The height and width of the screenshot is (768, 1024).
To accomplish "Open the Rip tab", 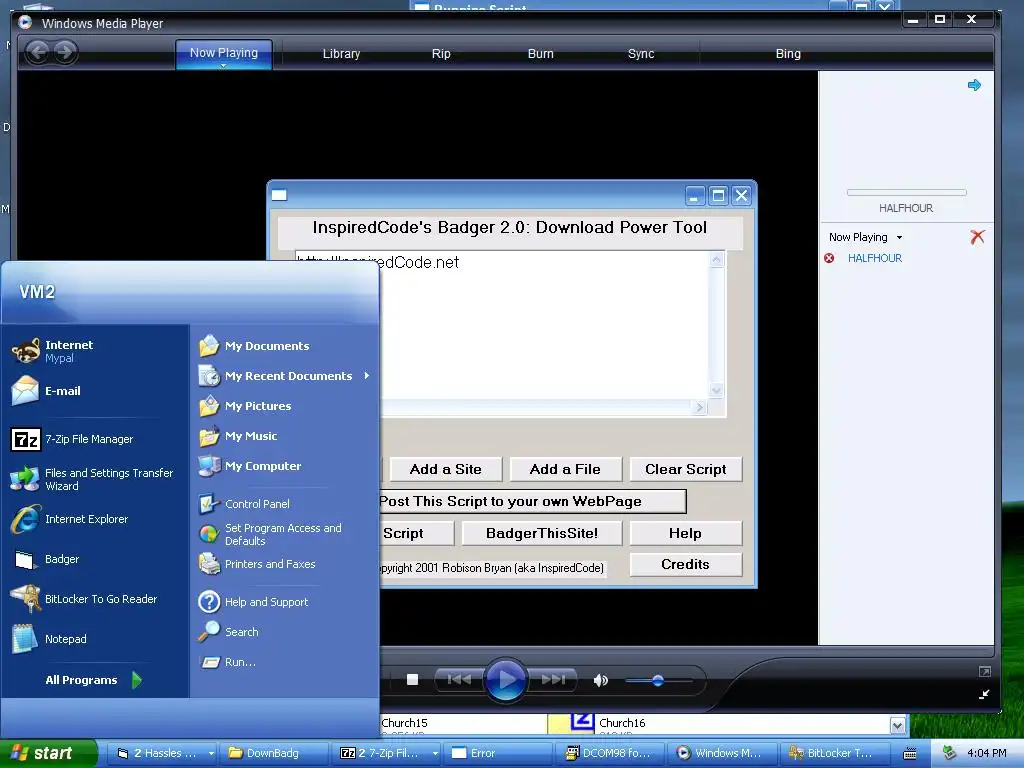I will 441,54.
